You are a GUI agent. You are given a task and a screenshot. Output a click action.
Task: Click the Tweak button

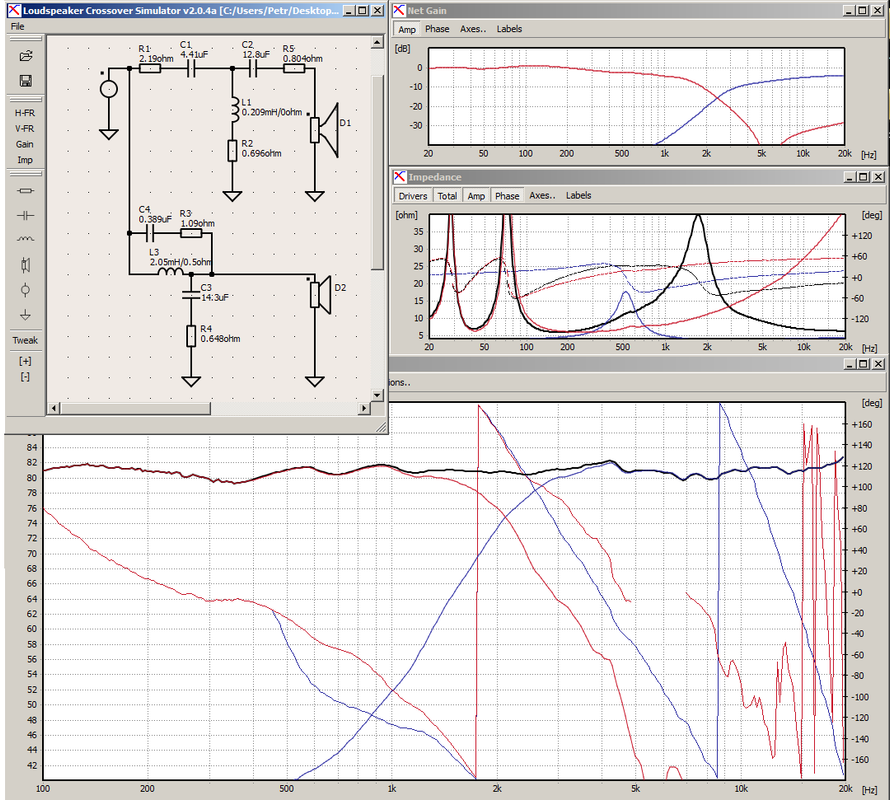click(26, 341)
